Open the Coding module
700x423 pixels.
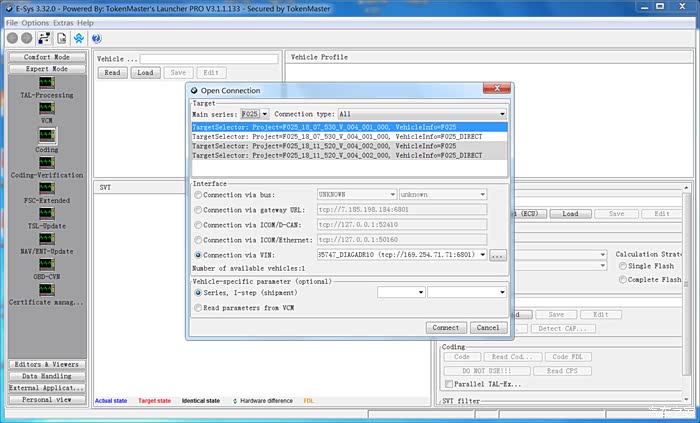coord(46,135)
